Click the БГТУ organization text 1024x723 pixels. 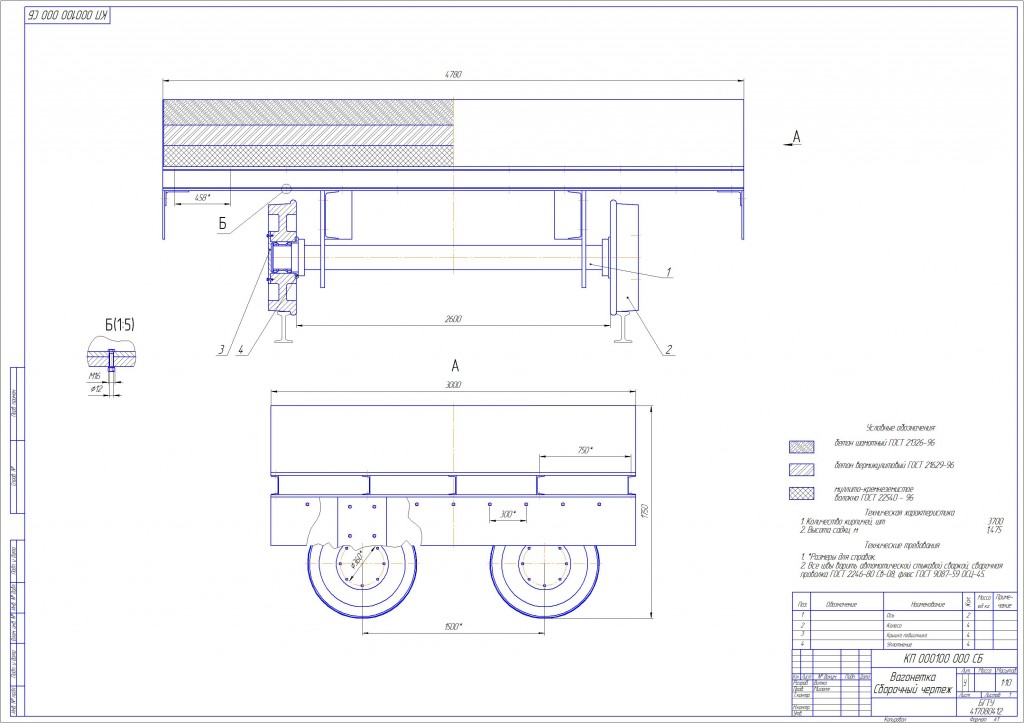pos(985,702)
